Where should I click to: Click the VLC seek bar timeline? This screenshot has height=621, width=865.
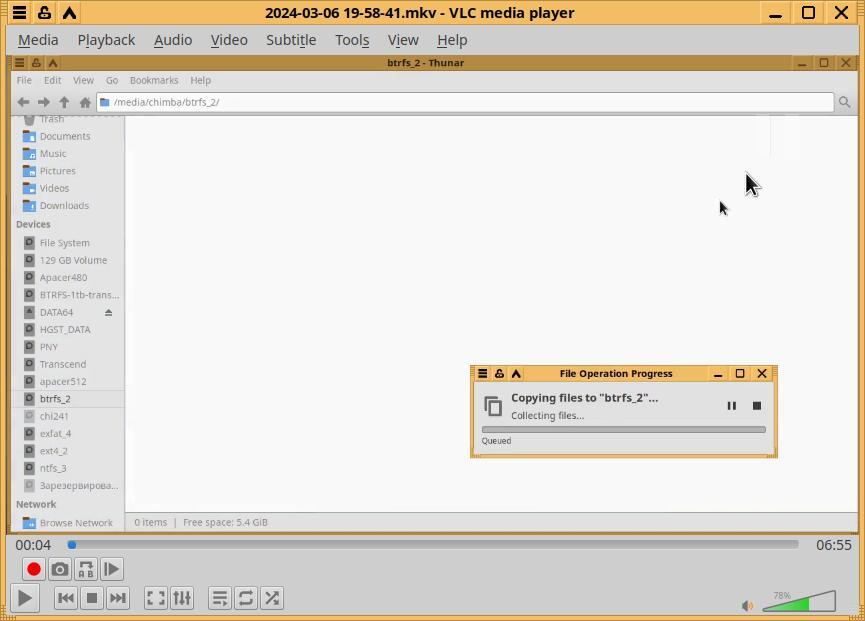coord(433,545)
